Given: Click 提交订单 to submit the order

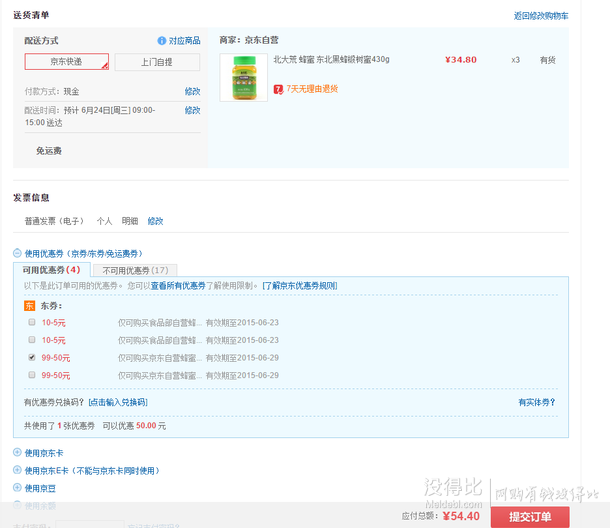Looking at the screenshot, I should (530, 517).
